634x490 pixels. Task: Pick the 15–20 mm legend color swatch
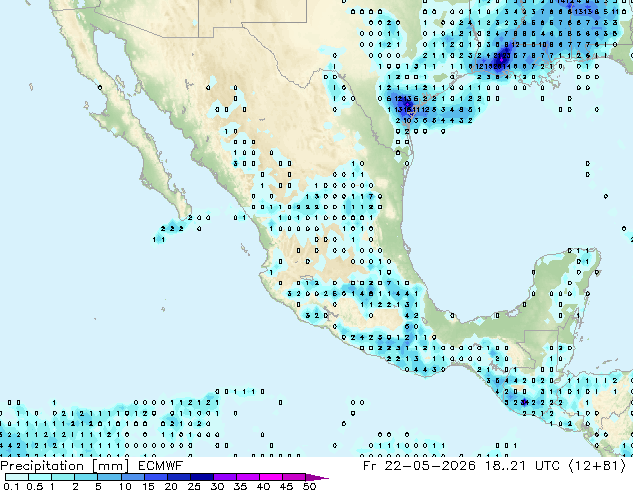pyautogui.click(x=156, y=477)
